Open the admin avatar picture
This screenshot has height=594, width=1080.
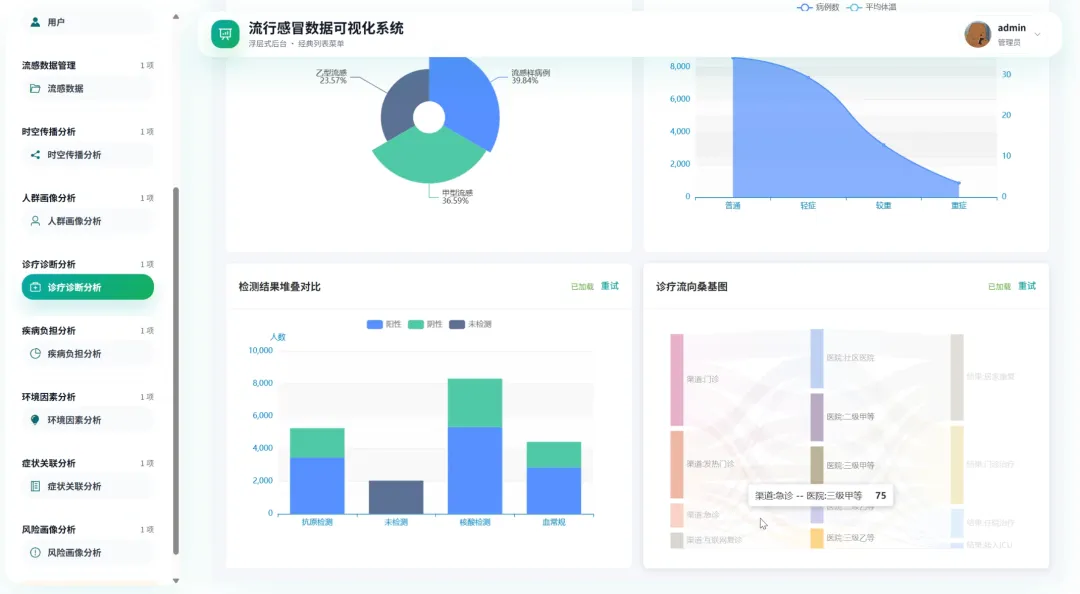click(x=977, y=34)
